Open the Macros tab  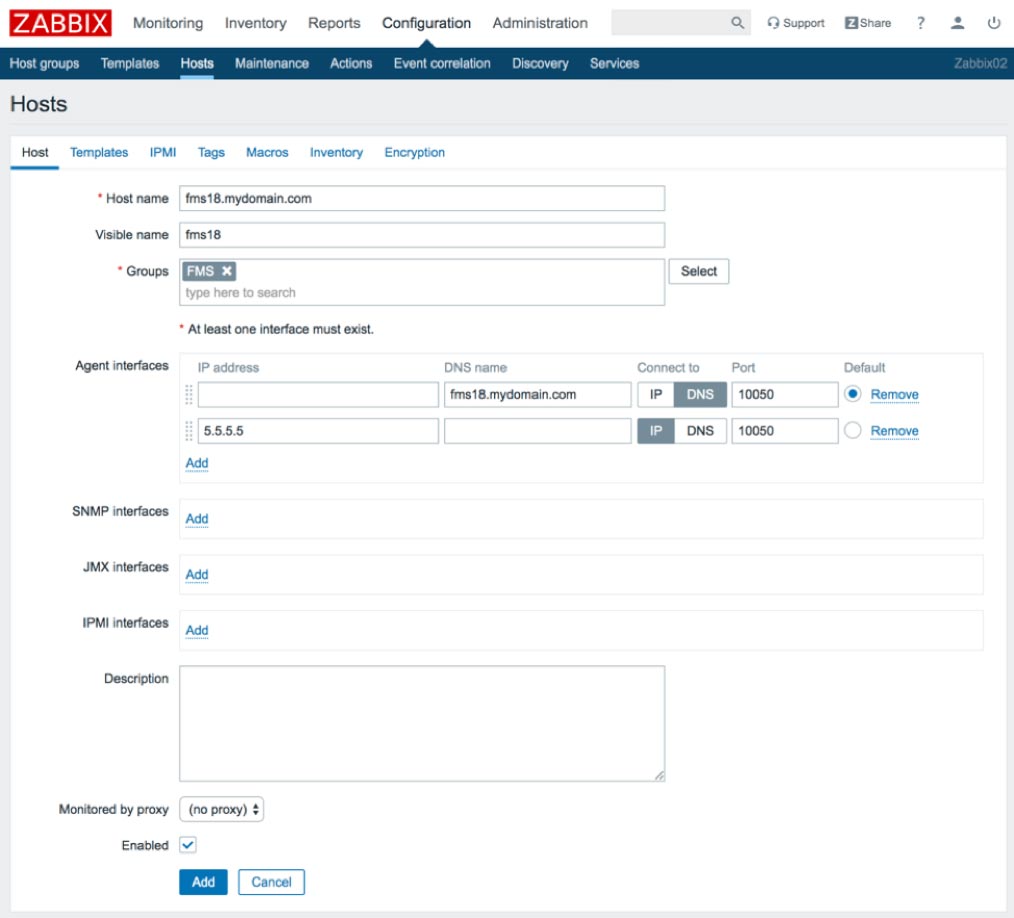(267, 153)
